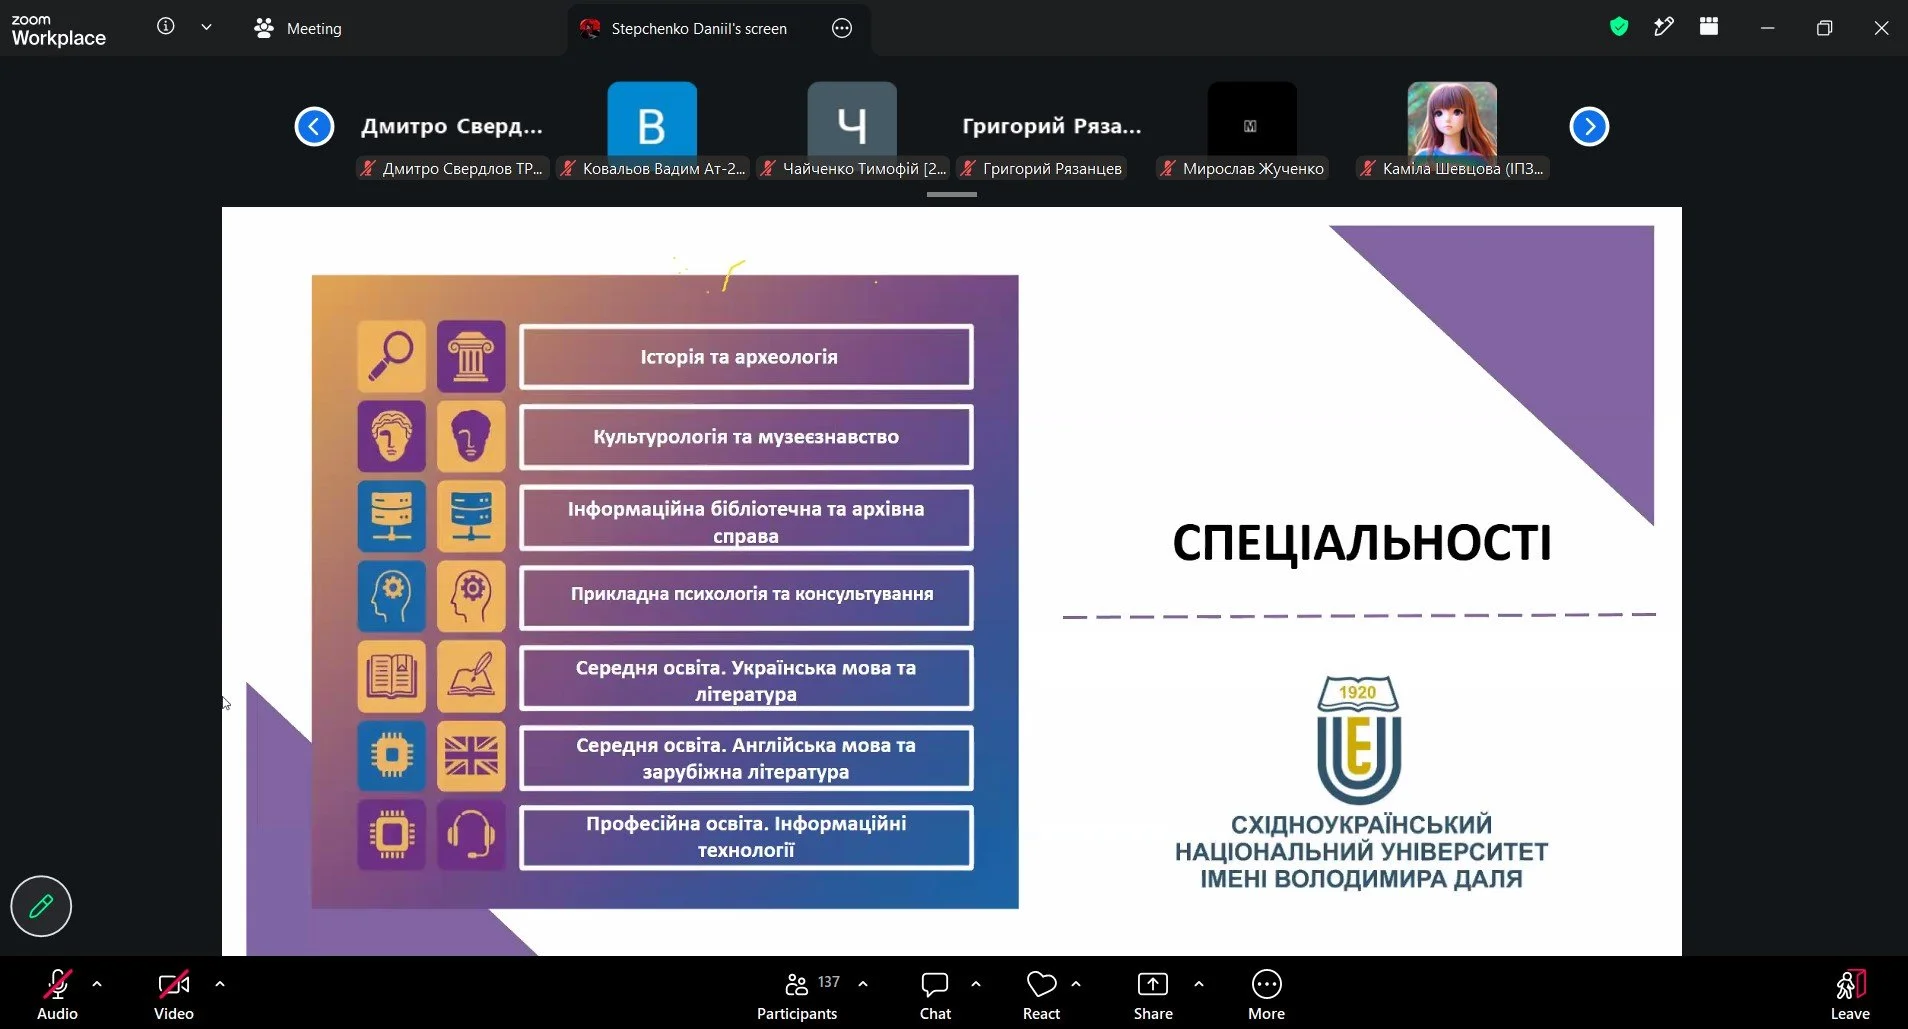Open the Participants panel
The width and height of the screenshot is (1908, 1029).
pos(798,995)
